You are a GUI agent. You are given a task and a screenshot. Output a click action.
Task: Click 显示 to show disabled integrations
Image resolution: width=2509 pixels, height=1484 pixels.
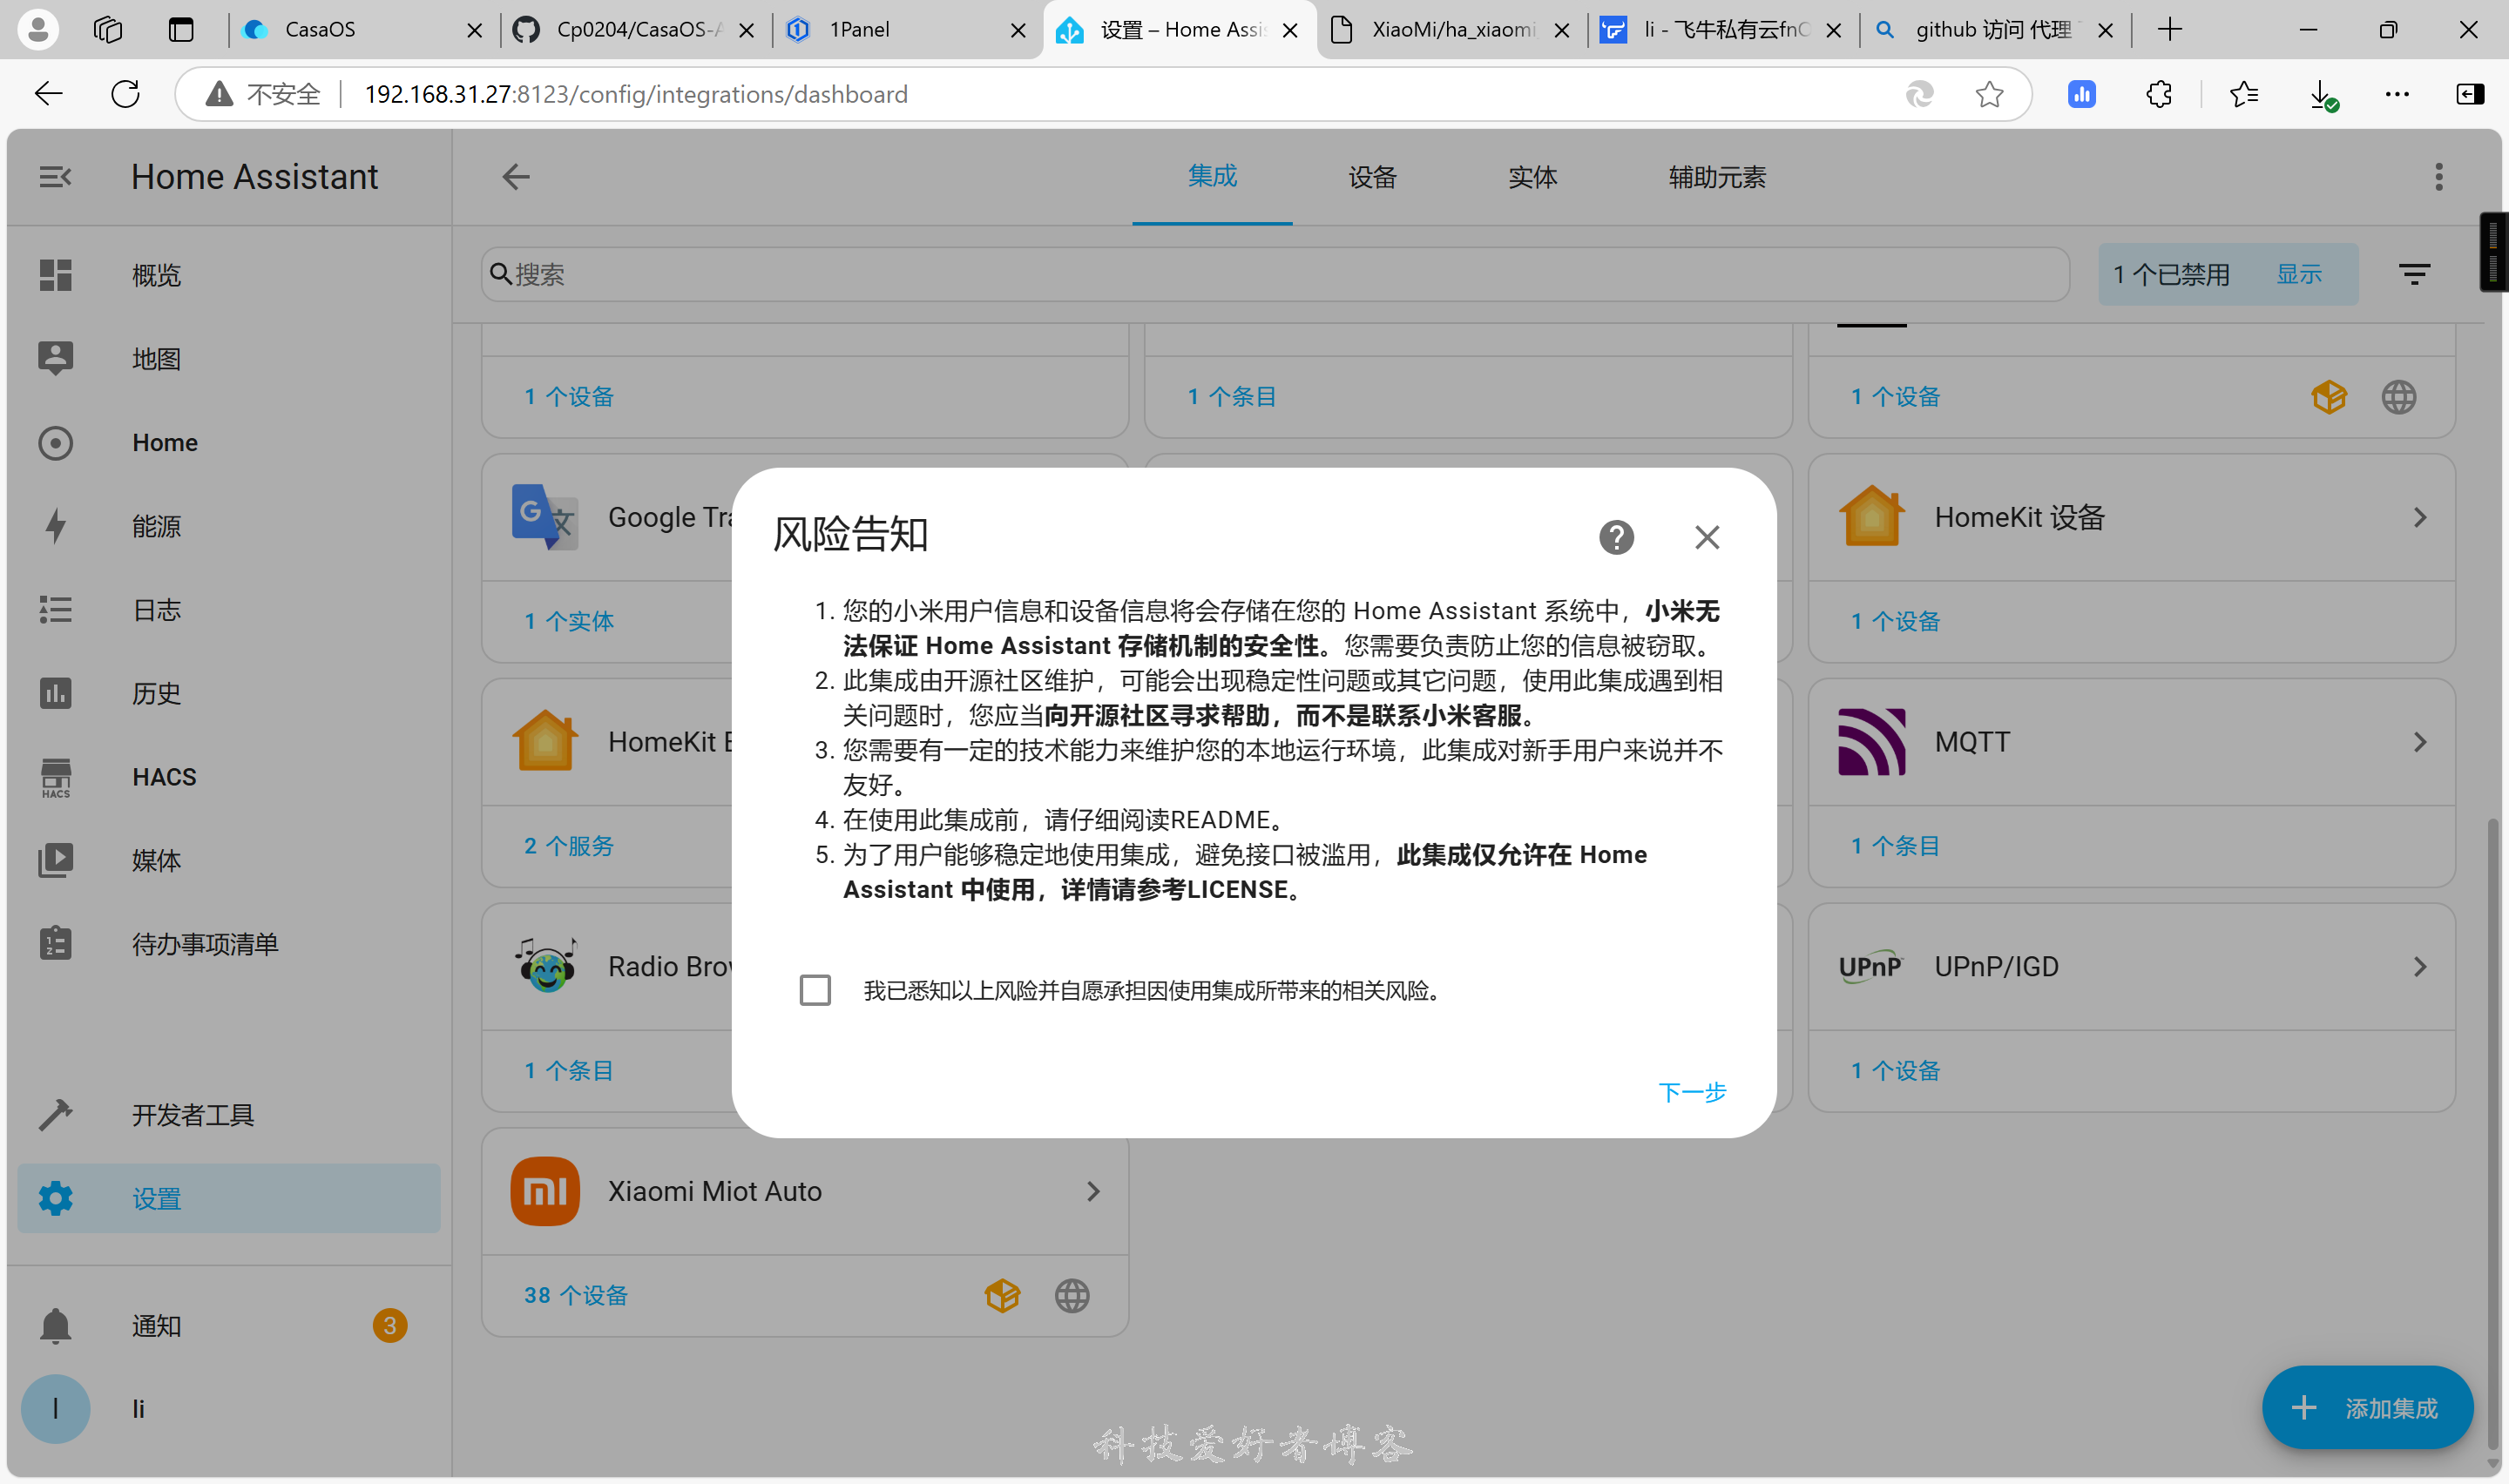2298,274
